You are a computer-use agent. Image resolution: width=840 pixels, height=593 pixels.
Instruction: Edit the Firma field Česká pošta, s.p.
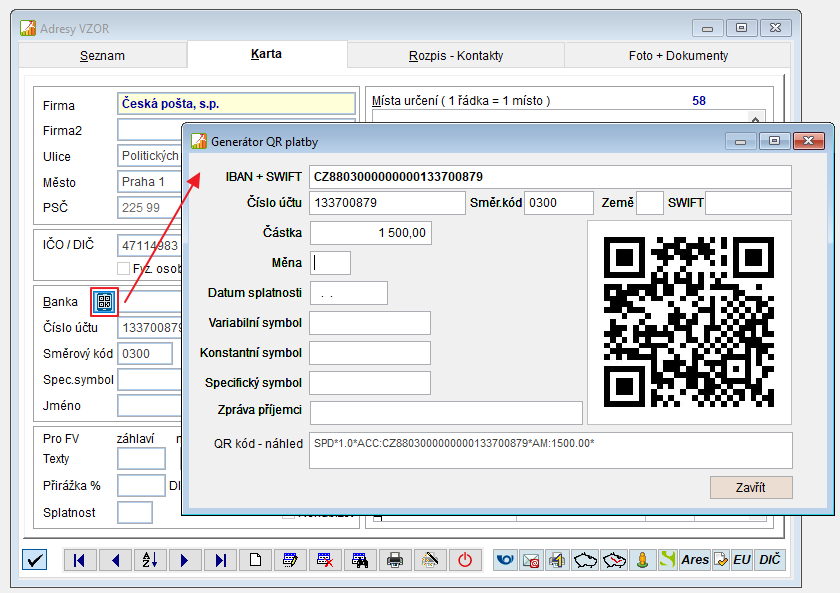(236, 103)
